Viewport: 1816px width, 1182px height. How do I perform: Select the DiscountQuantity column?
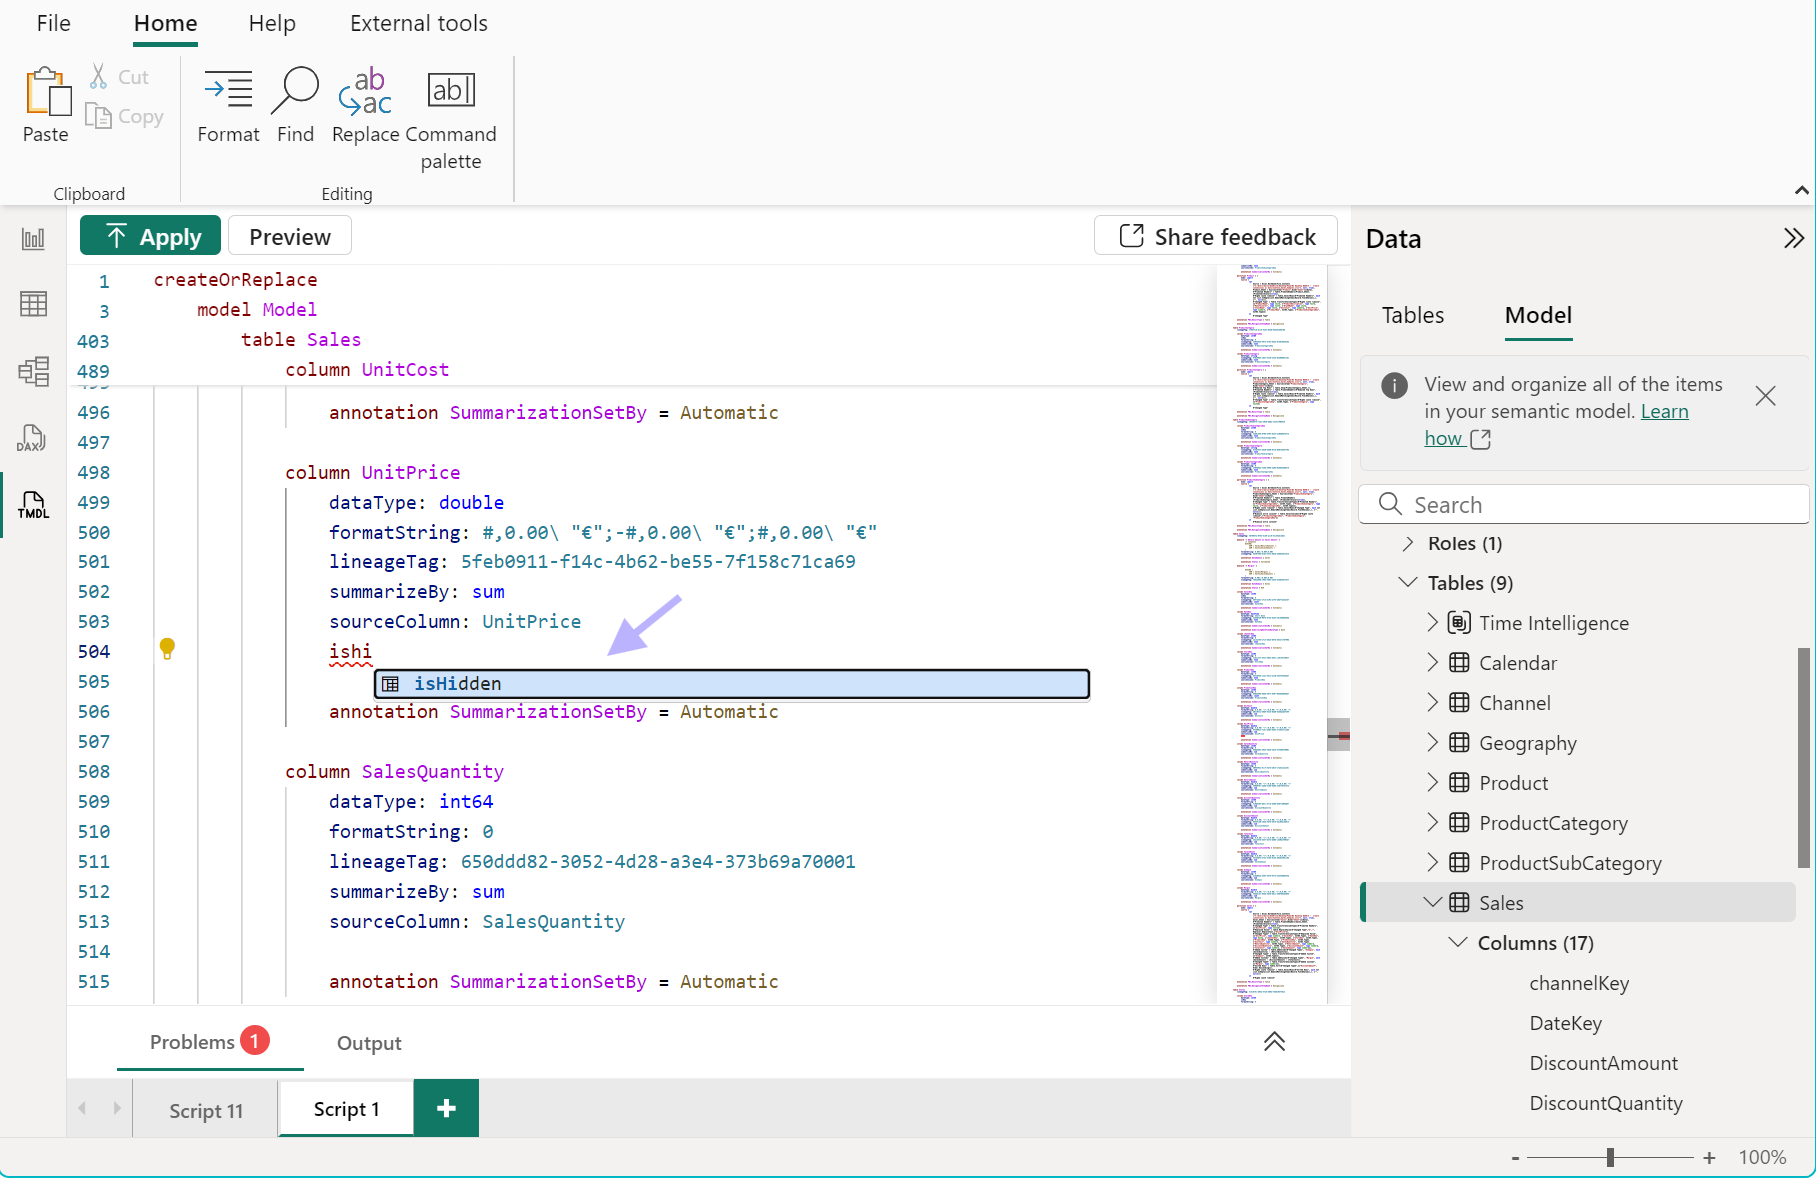(1605, 1103)
